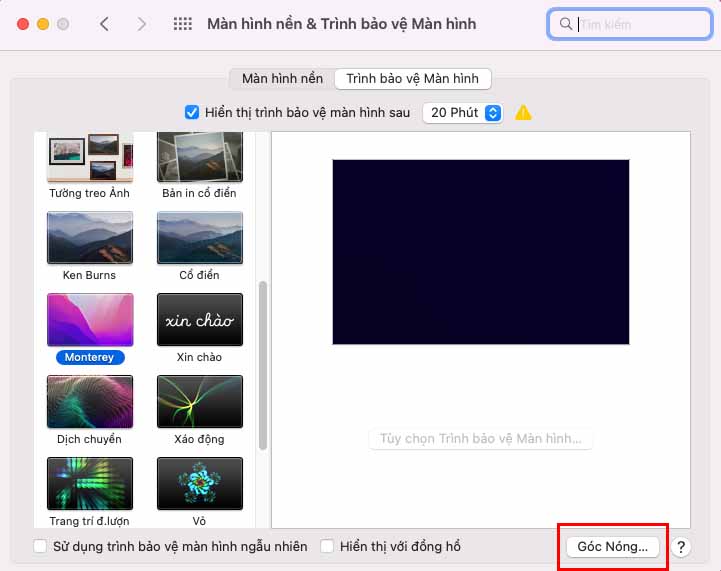Pick the Xáo động screensaver thumbnail
Screen dimensions: 721x571
(200, 401)
